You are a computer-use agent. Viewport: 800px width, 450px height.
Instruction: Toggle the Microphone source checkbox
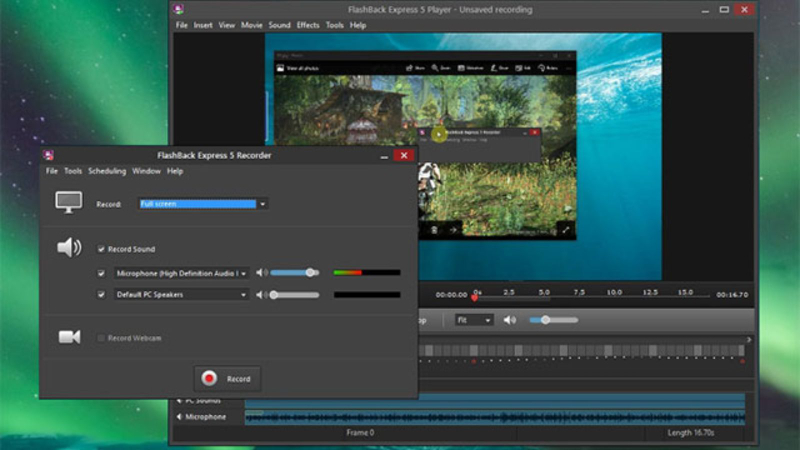click(101, 273)
